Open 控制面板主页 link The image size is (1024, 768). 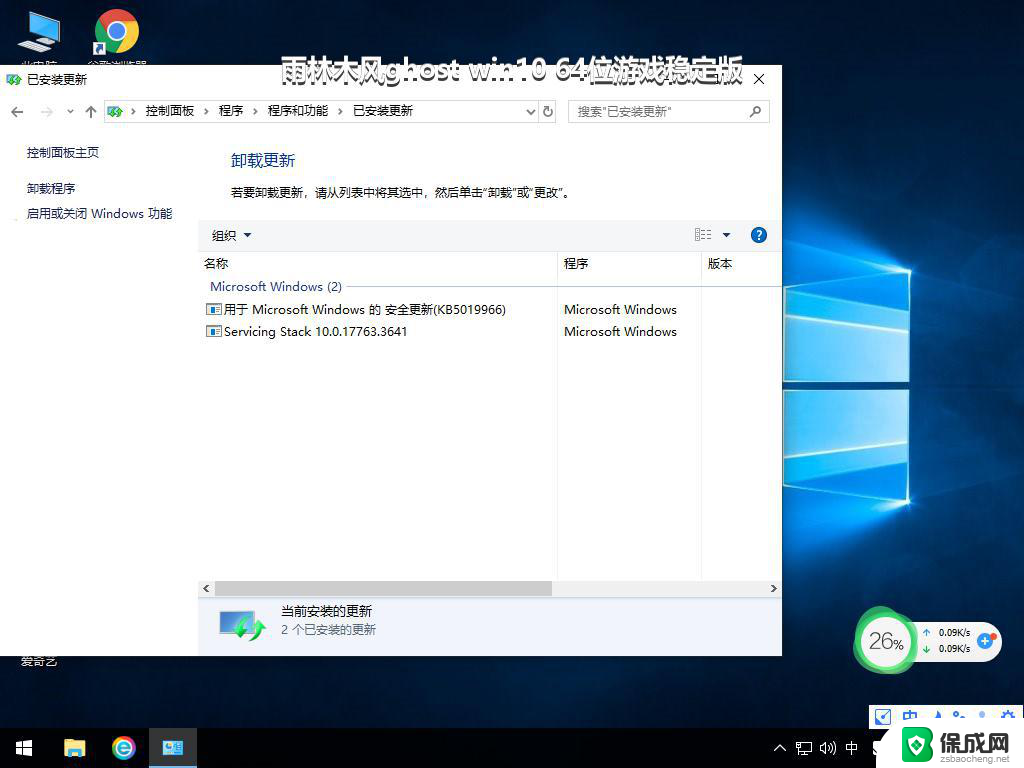click(63, 153)
